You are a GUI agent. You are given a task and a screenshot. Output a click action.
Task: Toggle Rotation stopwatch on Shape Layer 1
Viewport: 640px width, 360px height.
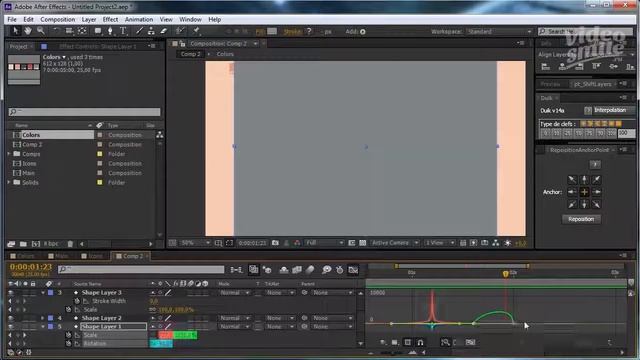coord(69,344)
